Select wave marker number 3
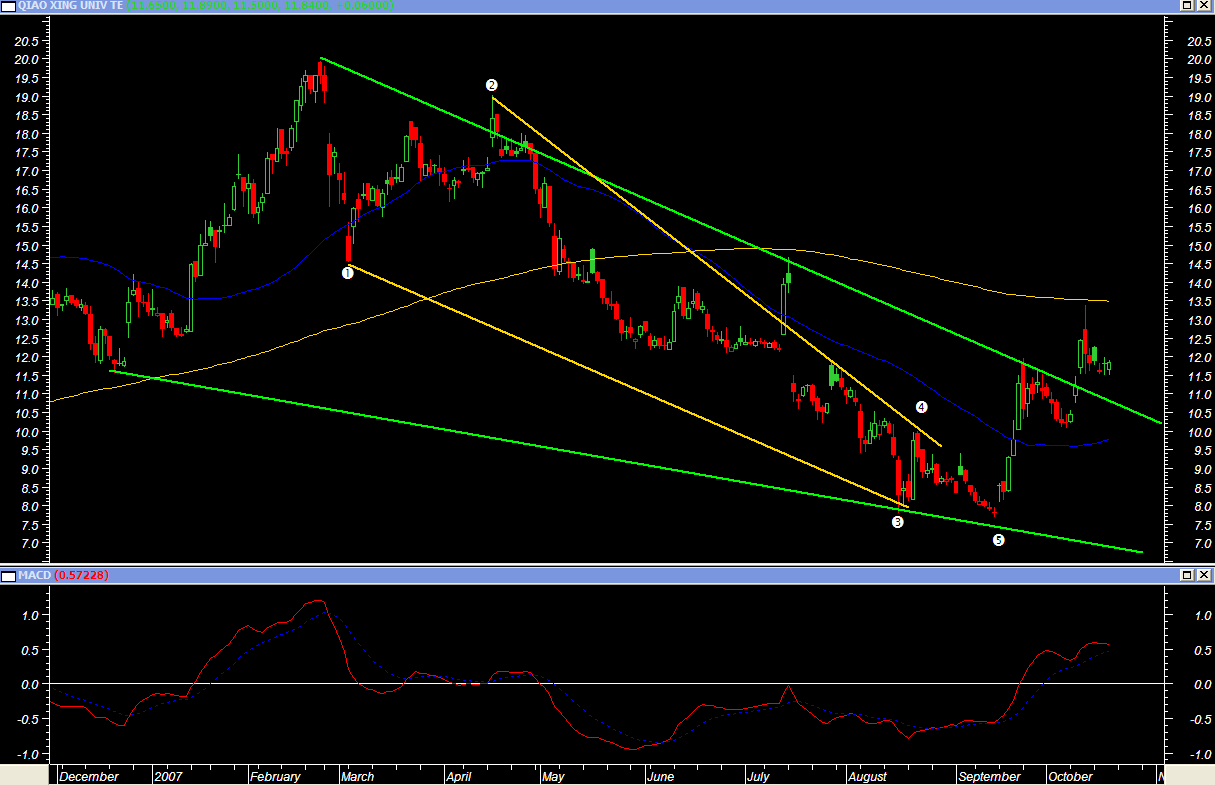This screenshot has height=785, width=1215. (x=897, y=522)
